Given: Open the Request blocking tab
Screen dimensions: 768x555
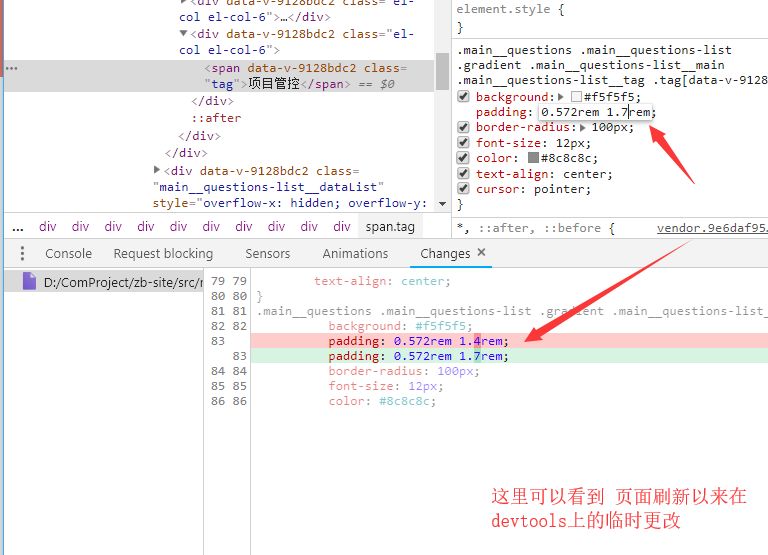Looking at the screenshot, I should point(163,254).
